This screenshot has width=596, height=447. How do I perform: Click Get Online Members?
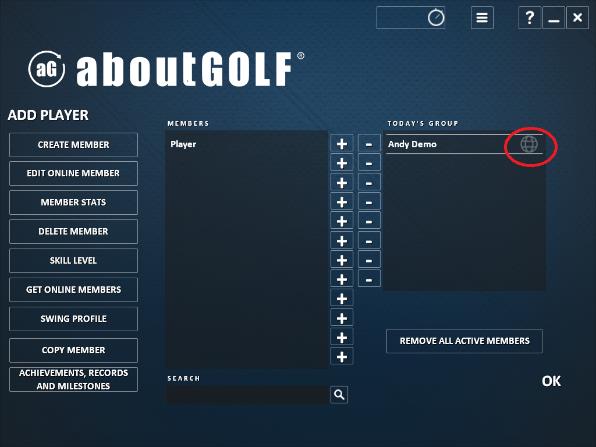click(73, 289)
